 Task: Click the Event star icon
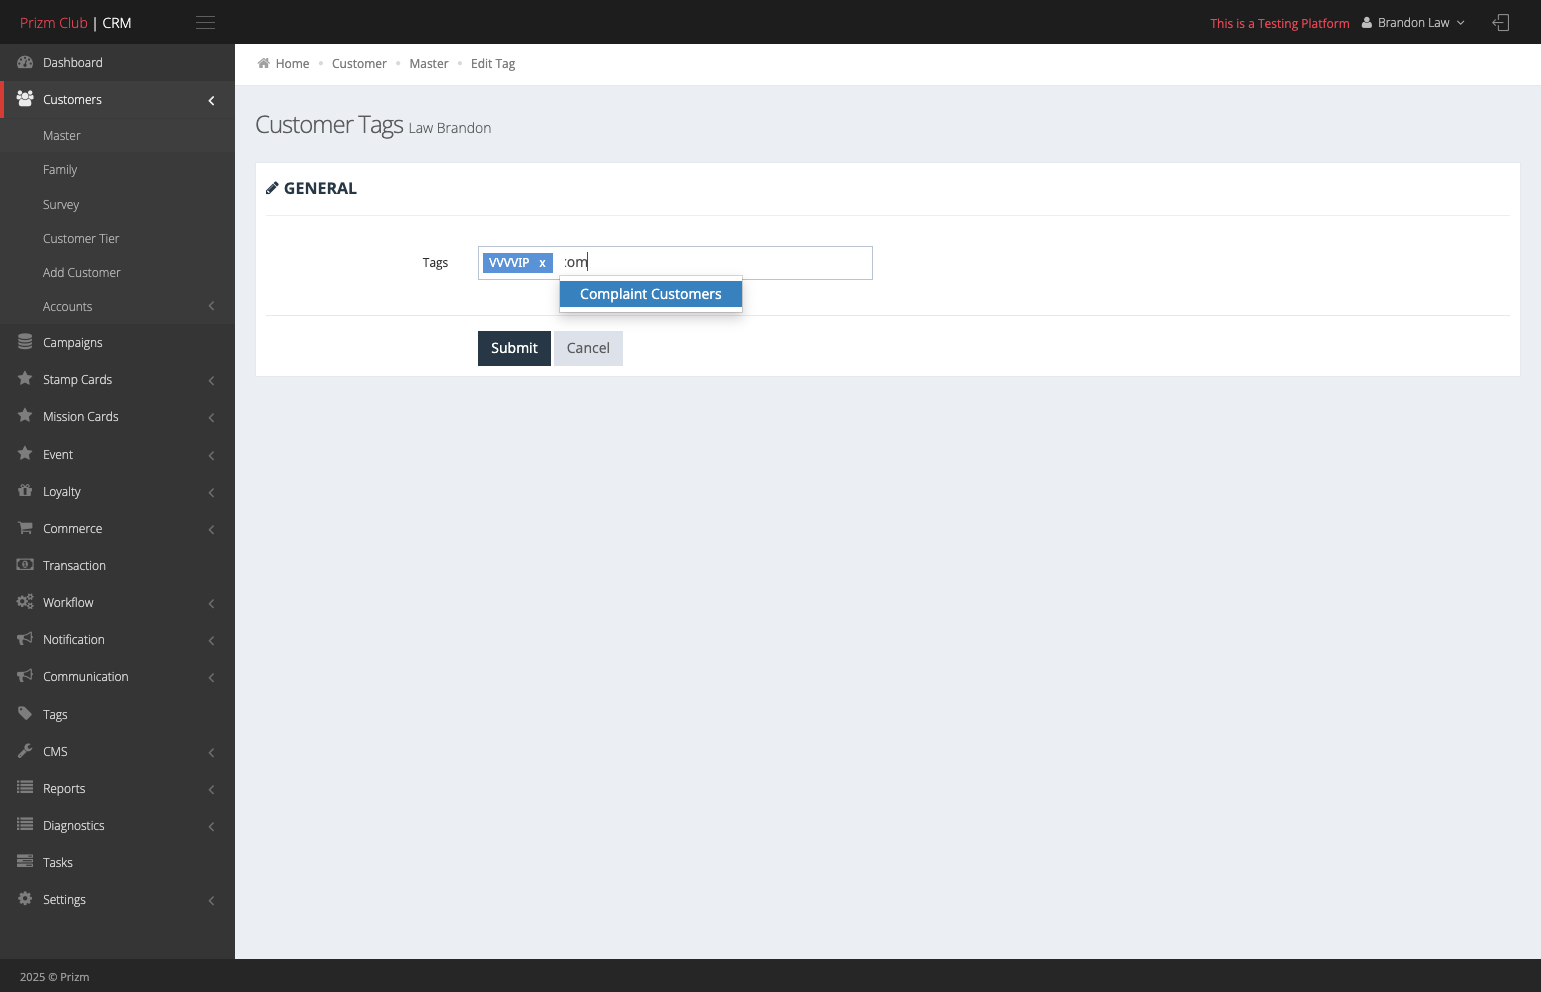tap(25, 454)
